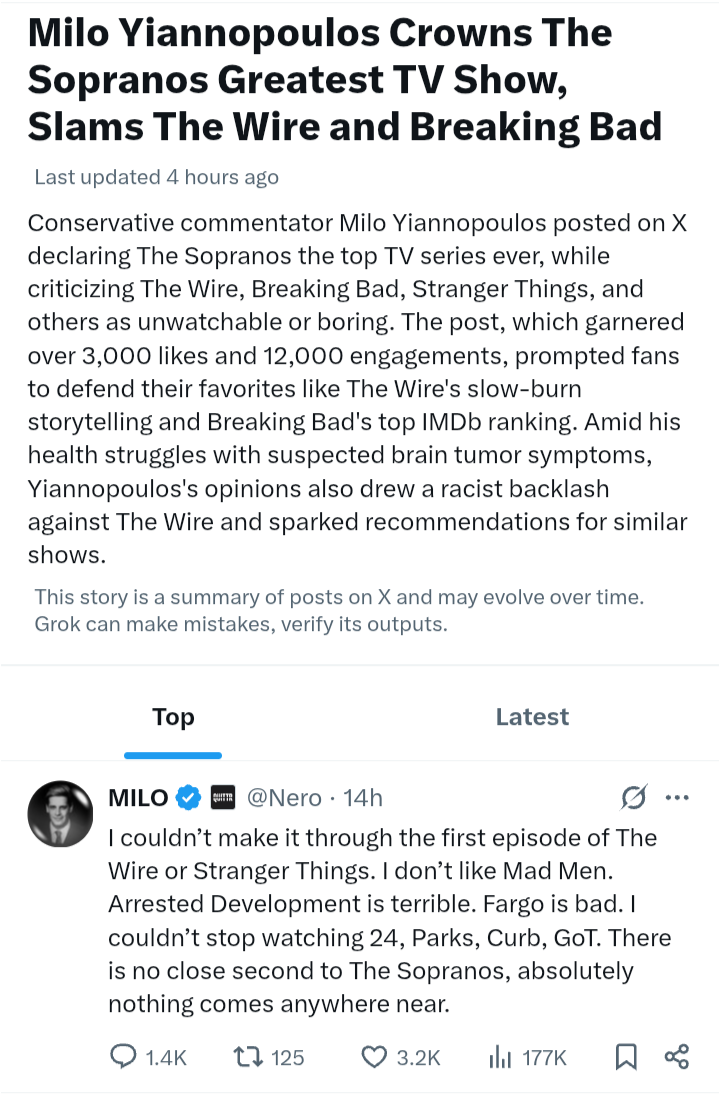Click the share icon on the post

point(677,1057)
